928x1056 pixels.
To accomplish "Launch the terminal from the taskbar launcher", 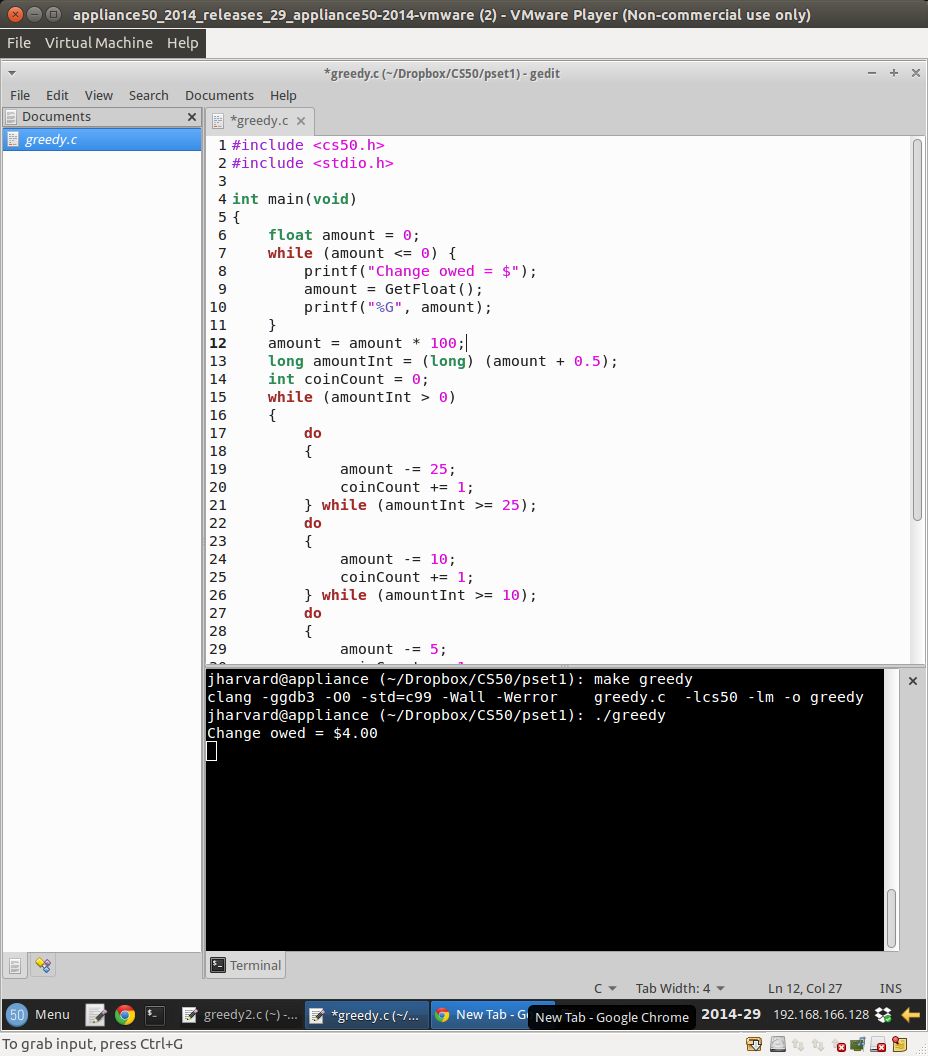I will point(154,1014).
